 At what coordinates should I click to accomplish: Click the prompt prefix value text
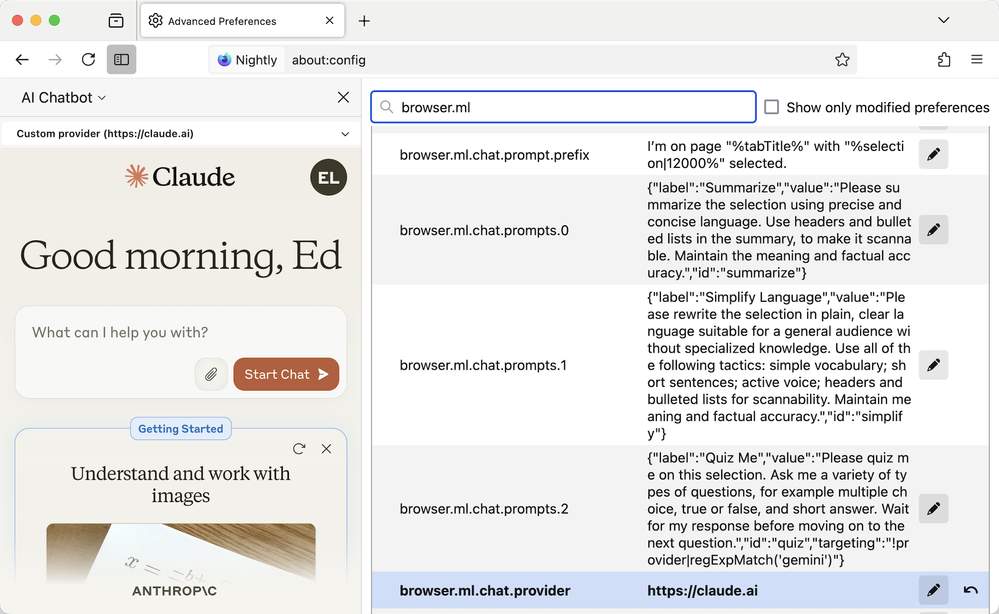[x=776, y=155]
